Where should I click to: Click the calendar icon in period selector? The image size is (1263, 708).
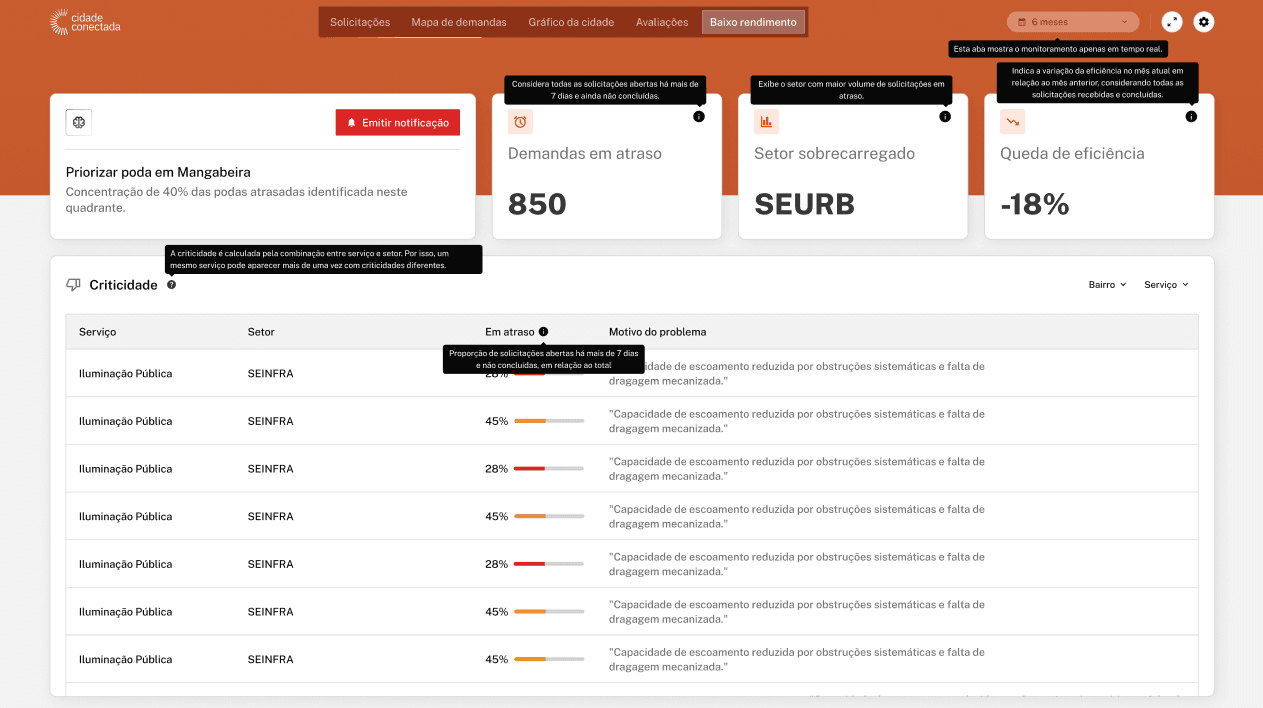(x=1022, y=22)
